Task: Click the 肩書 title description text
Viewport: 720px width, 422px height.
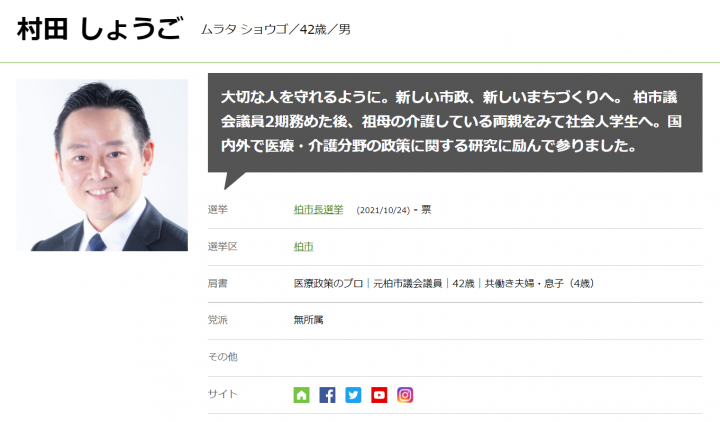Action: tap(444, 284)
